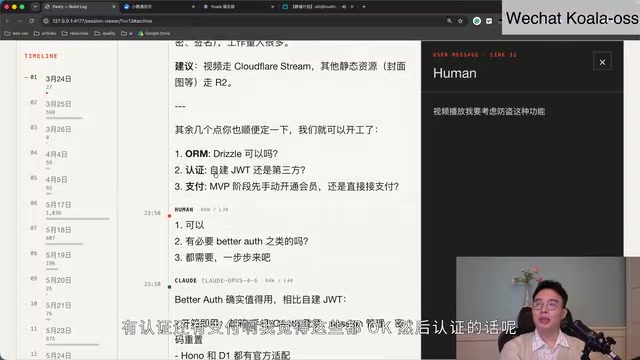Open the Google Drive bookmark
This screenshot has height=360, width=640.
154,33
